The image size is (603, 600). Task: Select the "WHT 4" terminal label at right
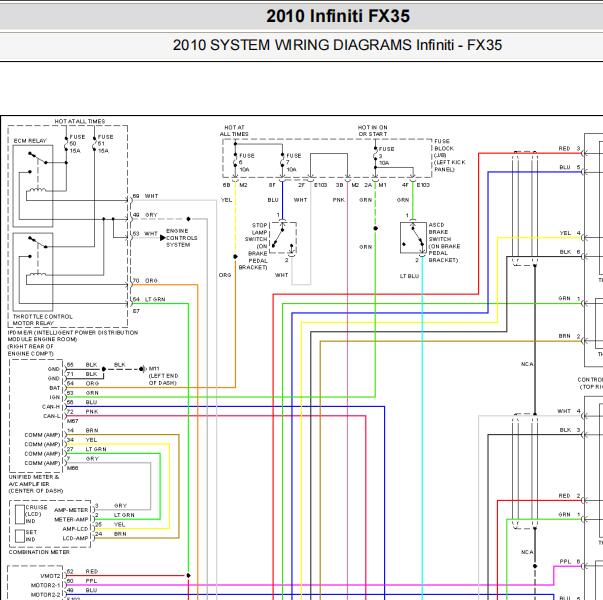tap(569, 411)
